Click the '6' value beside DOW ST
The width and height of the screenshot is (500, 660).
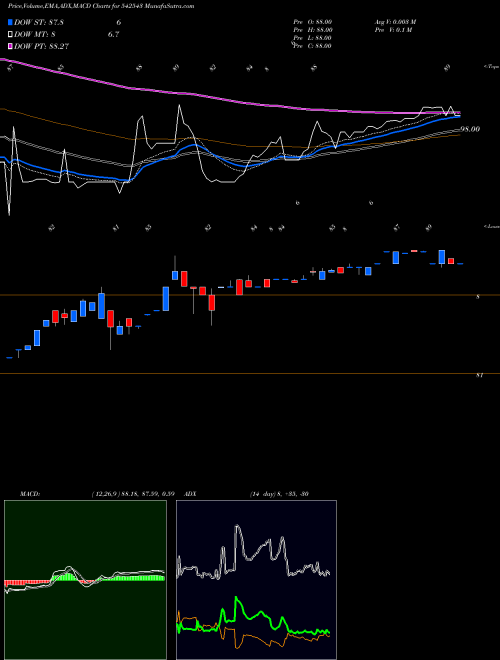point(119,23)
